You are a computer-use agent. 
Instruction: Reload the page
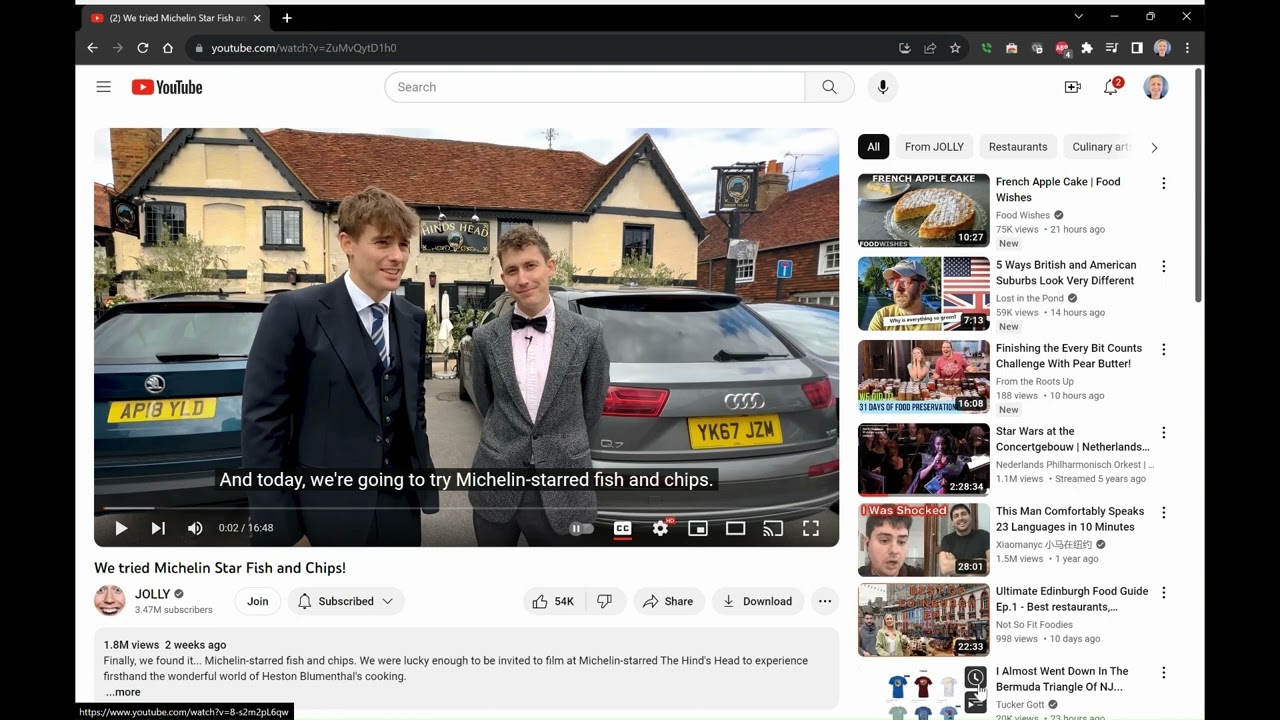point(142,48)
